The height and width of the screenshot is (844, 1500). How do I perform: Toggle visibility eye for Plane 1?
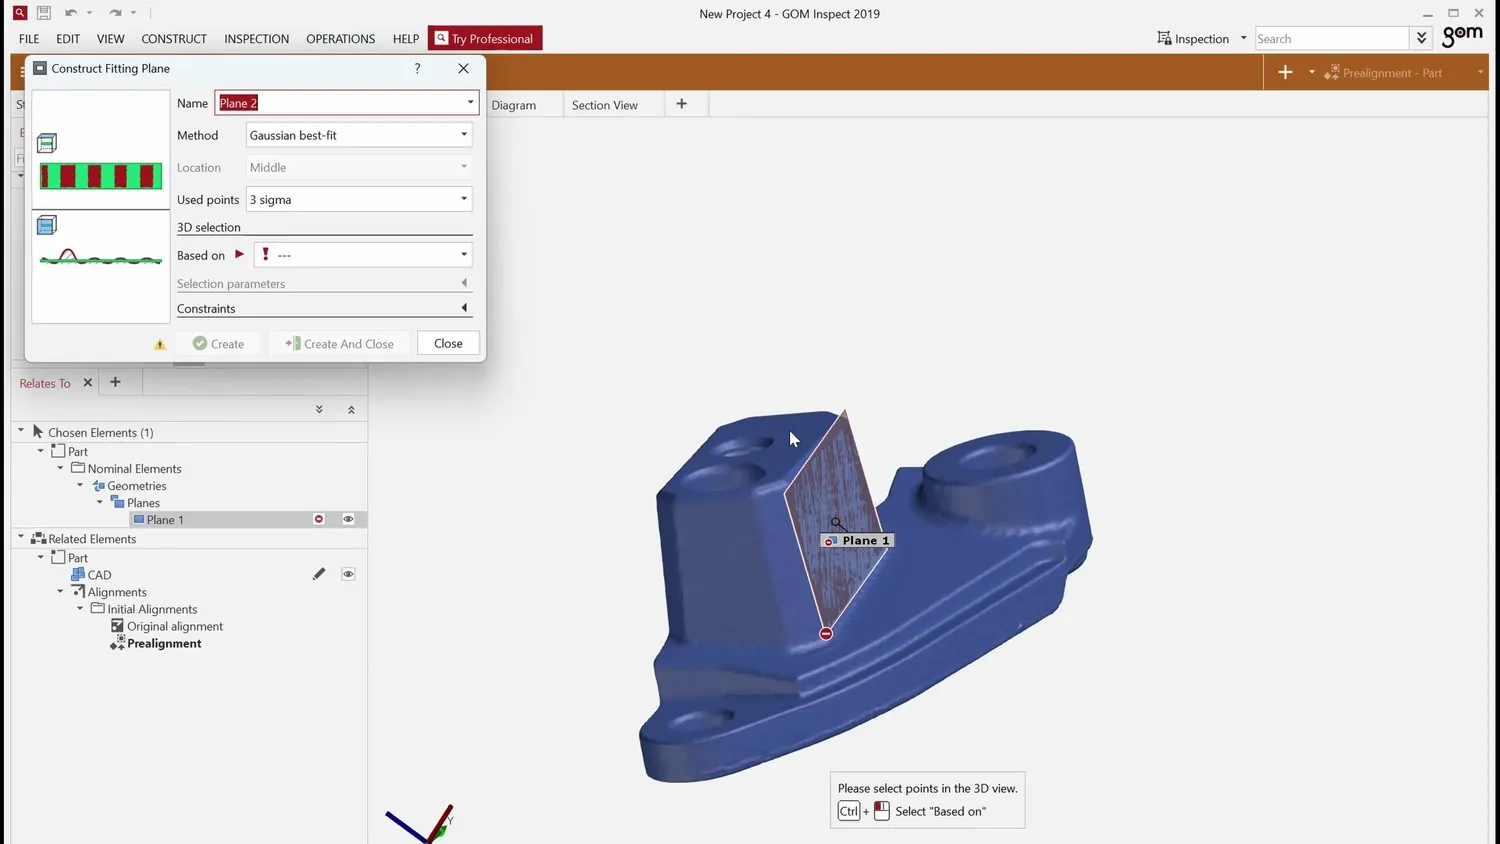pyautogui.click(x=348, y=519)
